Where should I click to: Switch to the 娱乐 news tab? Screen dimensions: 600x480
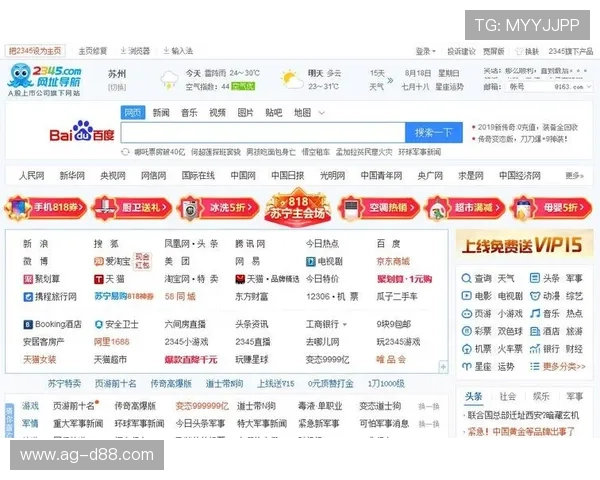coord(541,397)
